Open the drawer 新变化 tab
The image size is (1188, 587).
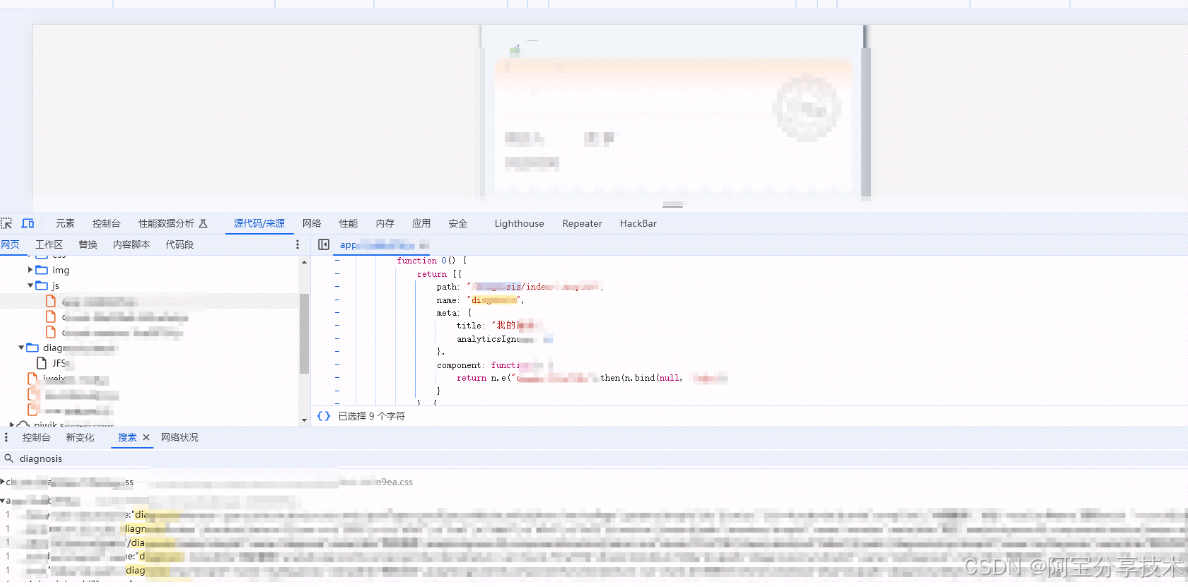80,437
